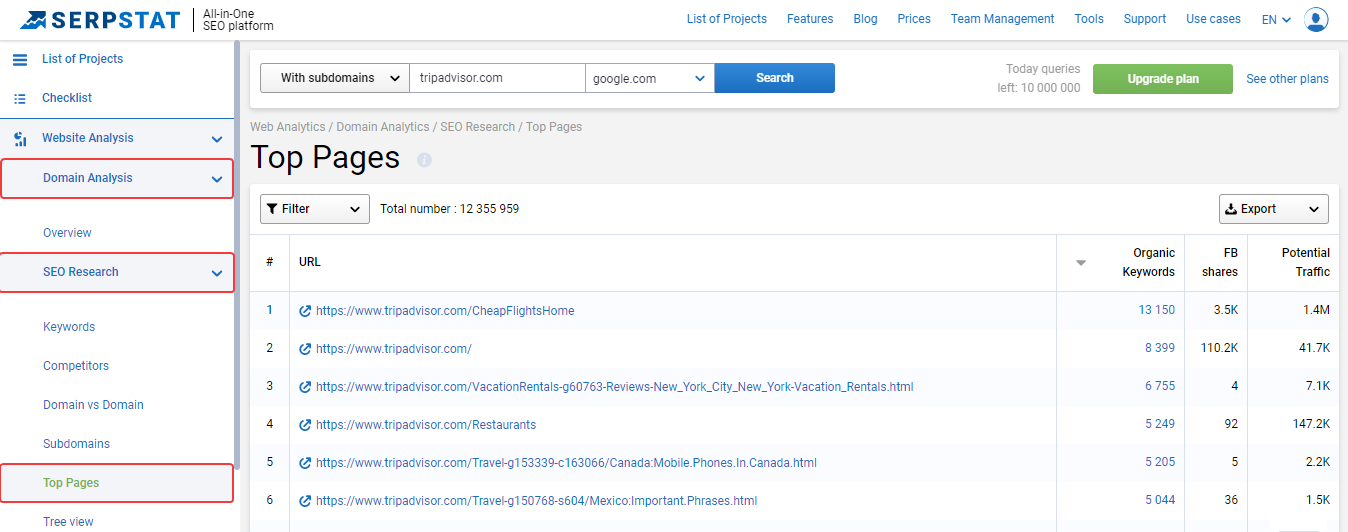Screen dimensions: 1348x532
Task: Click the blue Search button
Action: 775,78
